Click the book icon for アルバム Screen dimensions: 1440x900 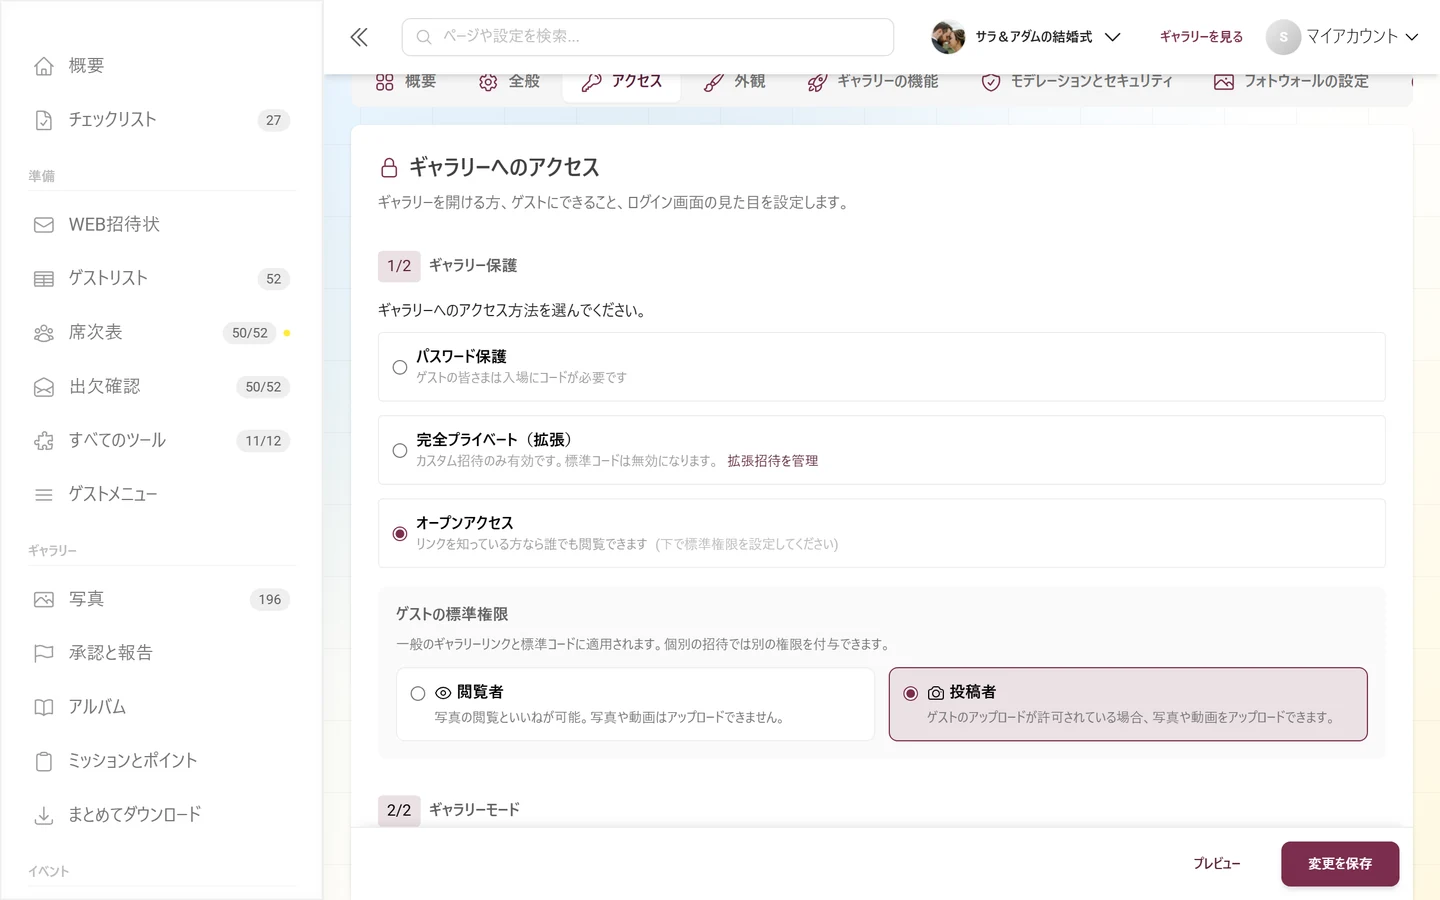click(x=44, y=708)
